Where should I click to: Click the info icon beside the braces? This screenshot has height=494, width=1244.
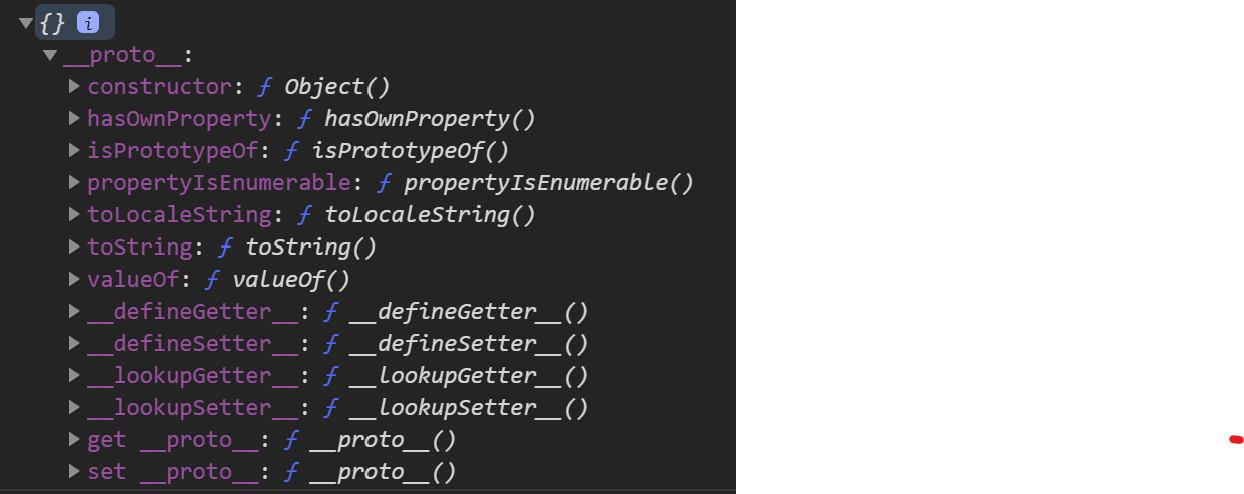tap(88, 22)
